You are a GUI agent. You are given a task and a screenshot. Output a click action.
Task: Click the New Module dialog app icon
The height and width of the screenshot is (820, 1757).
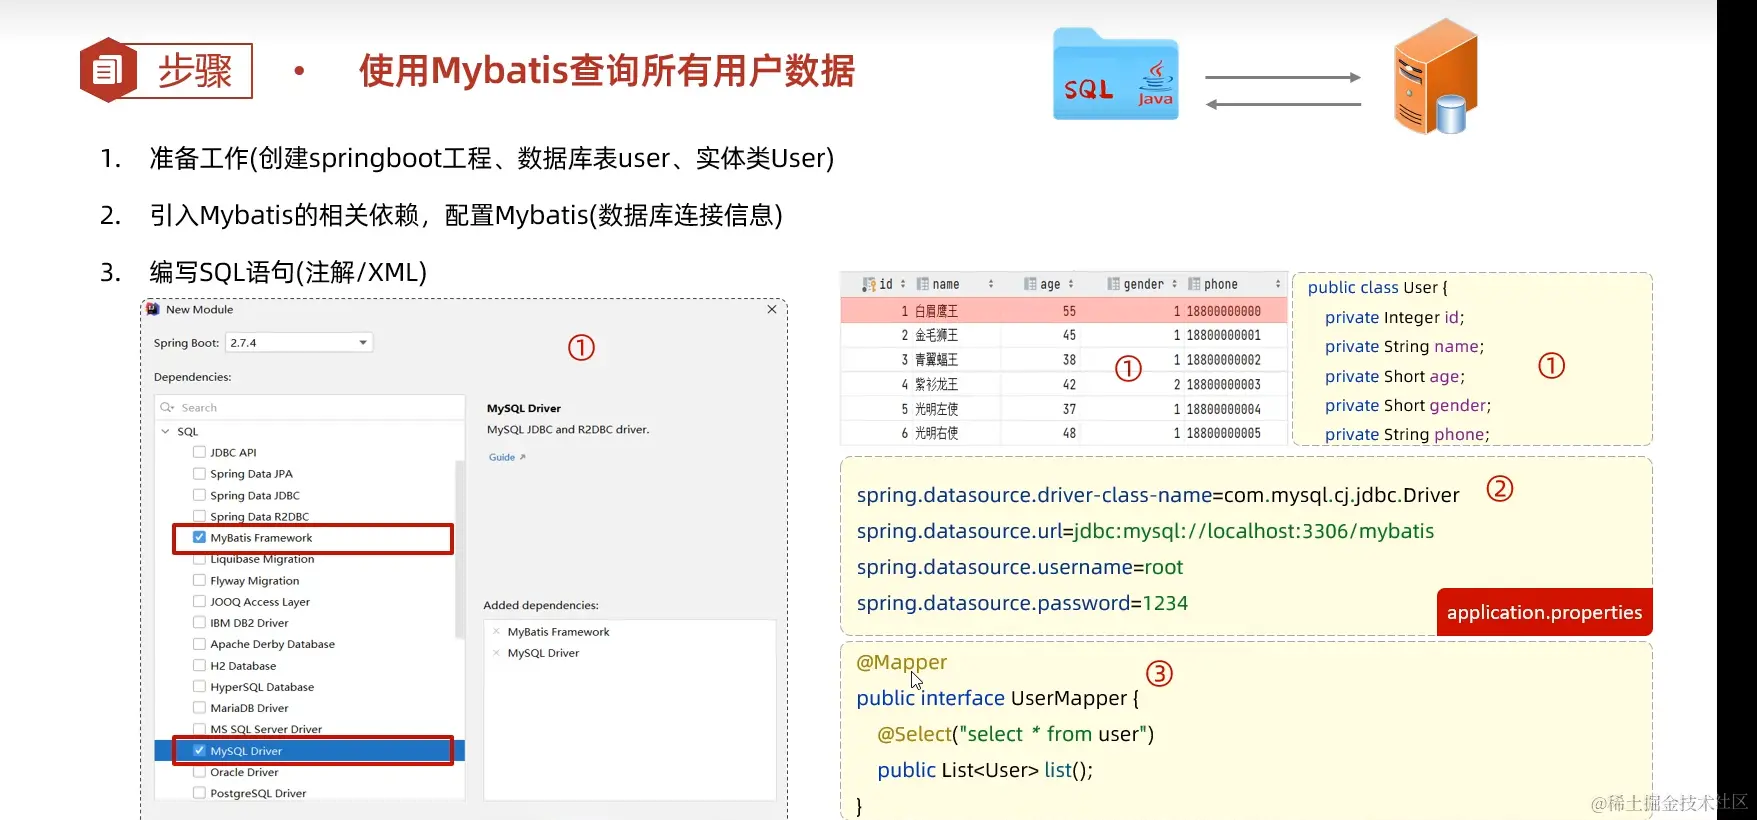153,310
